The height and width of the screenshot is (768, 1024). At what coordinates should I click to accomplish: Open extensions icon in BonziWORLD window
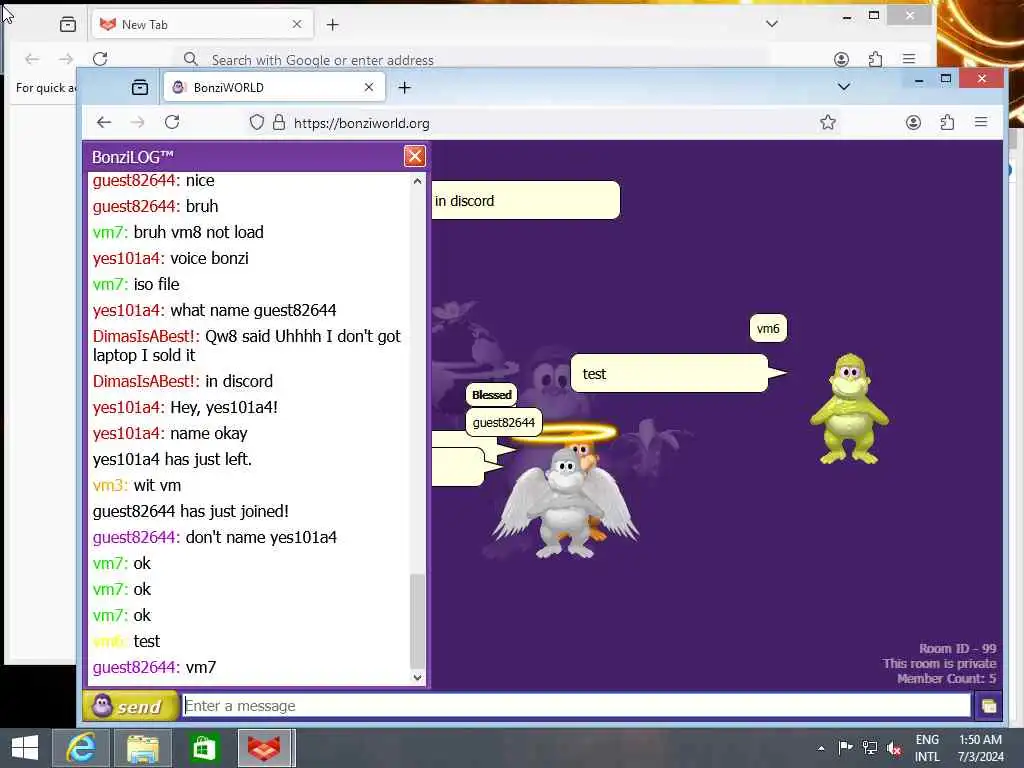pos(947,122)
